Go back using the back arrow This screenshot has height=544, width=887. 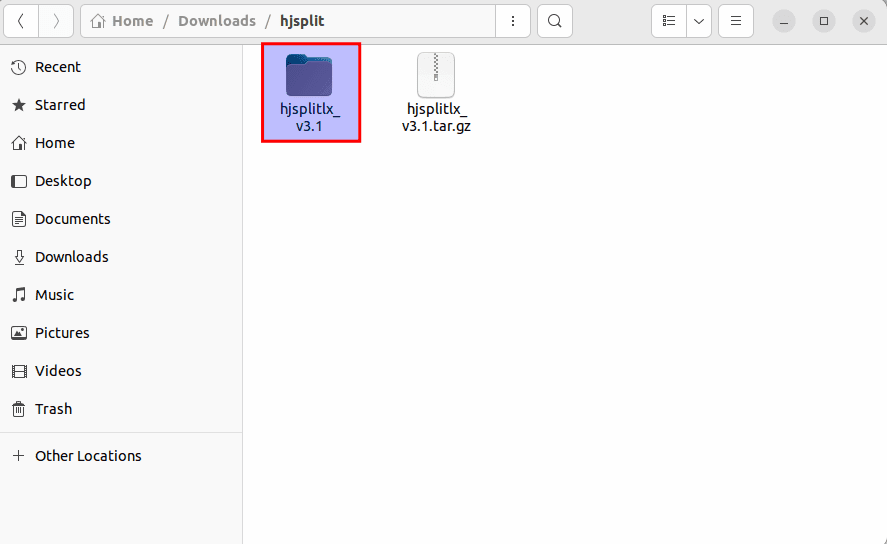pyautogui.click(x=21, y=21)
